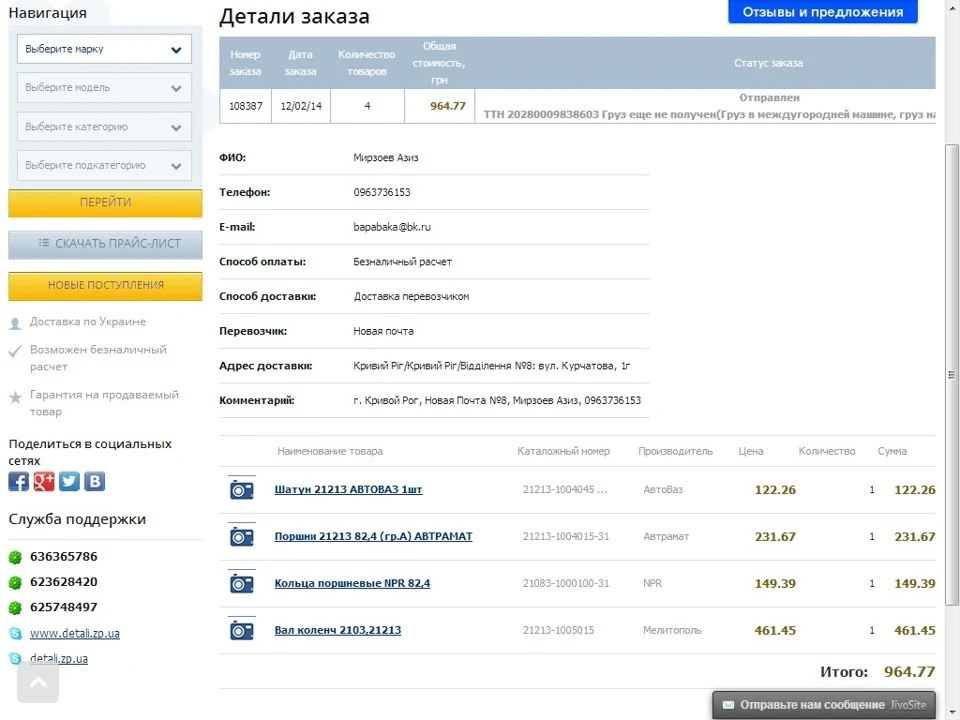This screenshot has width=960, height=720.
Task: Click the scroll-to-top arrow button
Action: point(38,683)
